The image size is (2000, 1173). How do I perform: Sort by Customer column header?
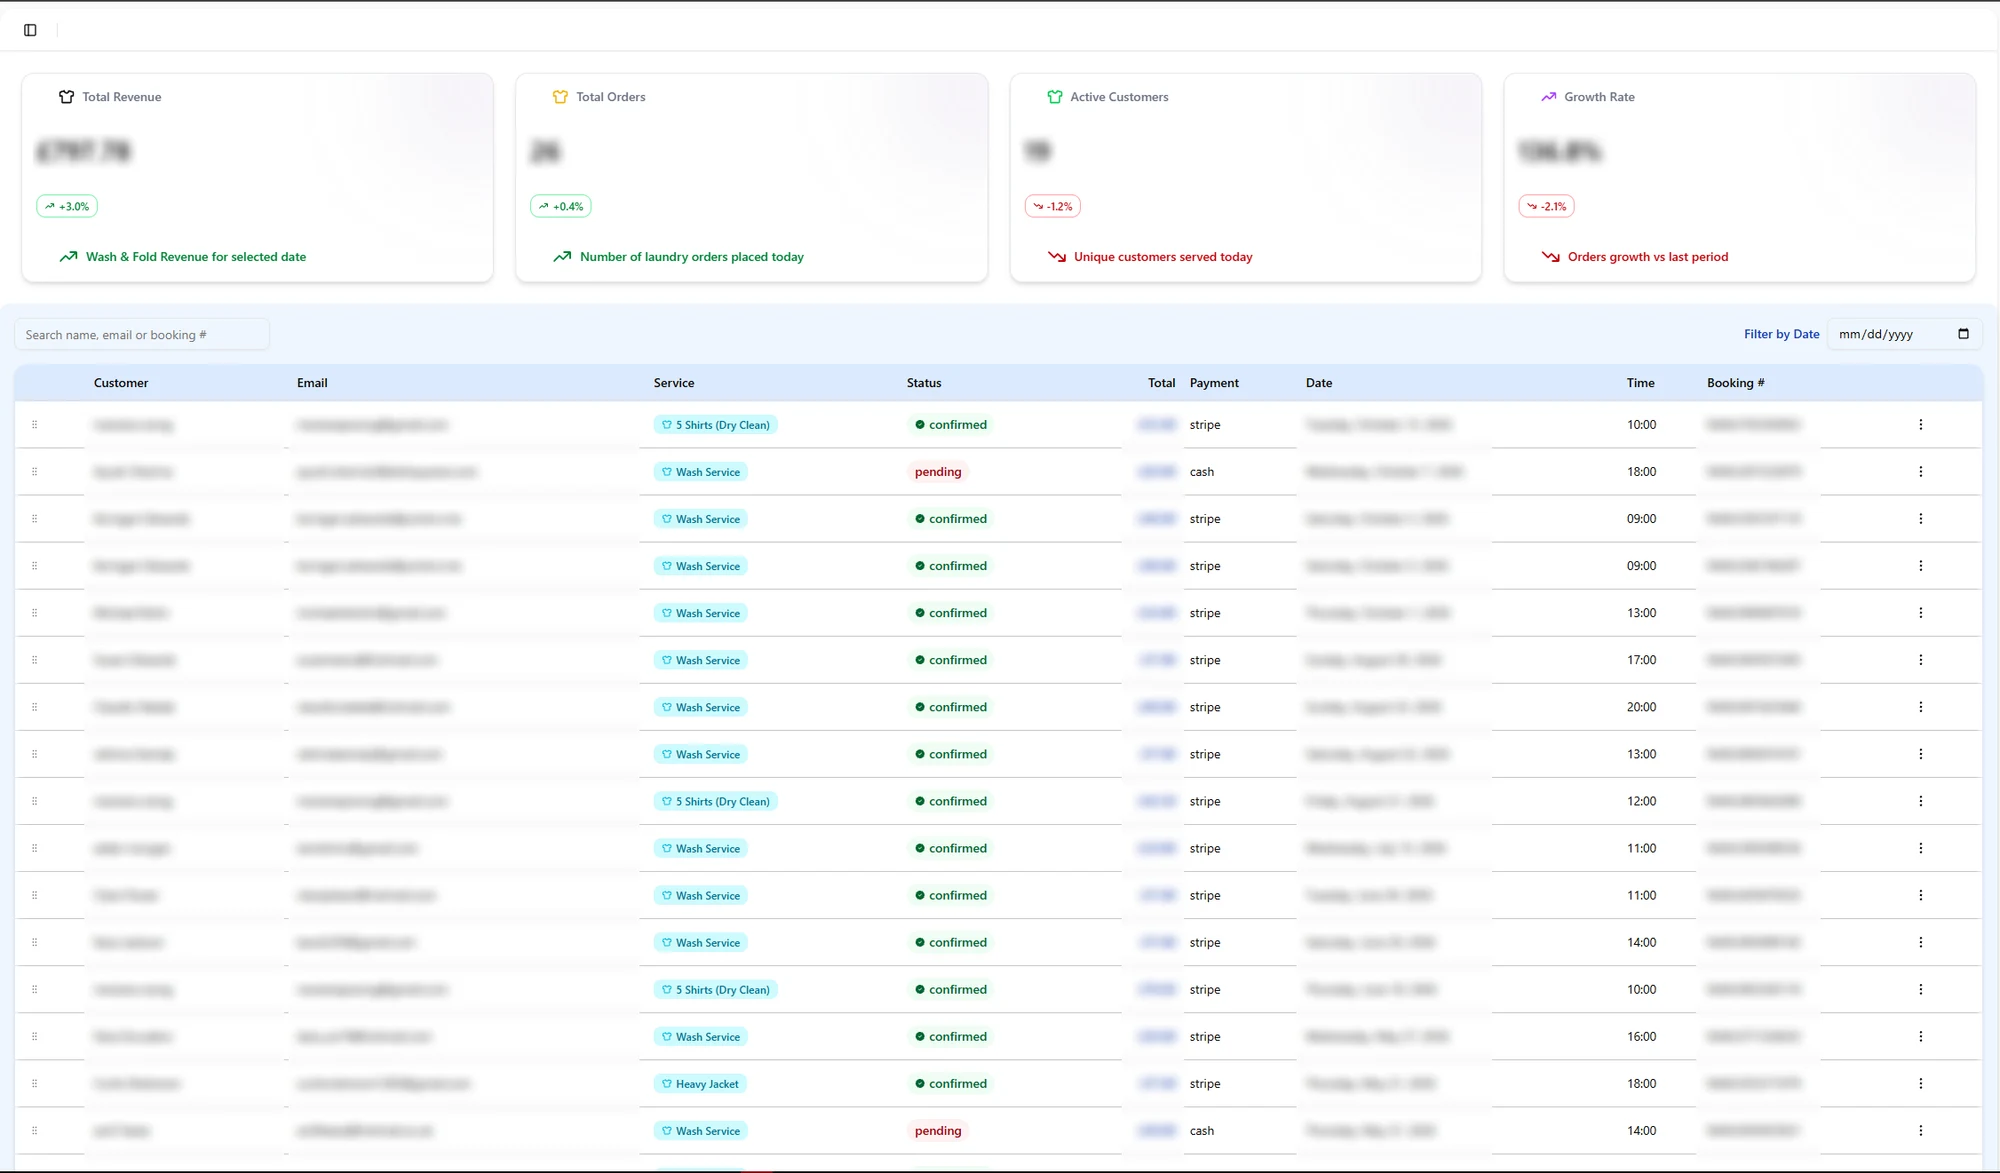point(121,383)
